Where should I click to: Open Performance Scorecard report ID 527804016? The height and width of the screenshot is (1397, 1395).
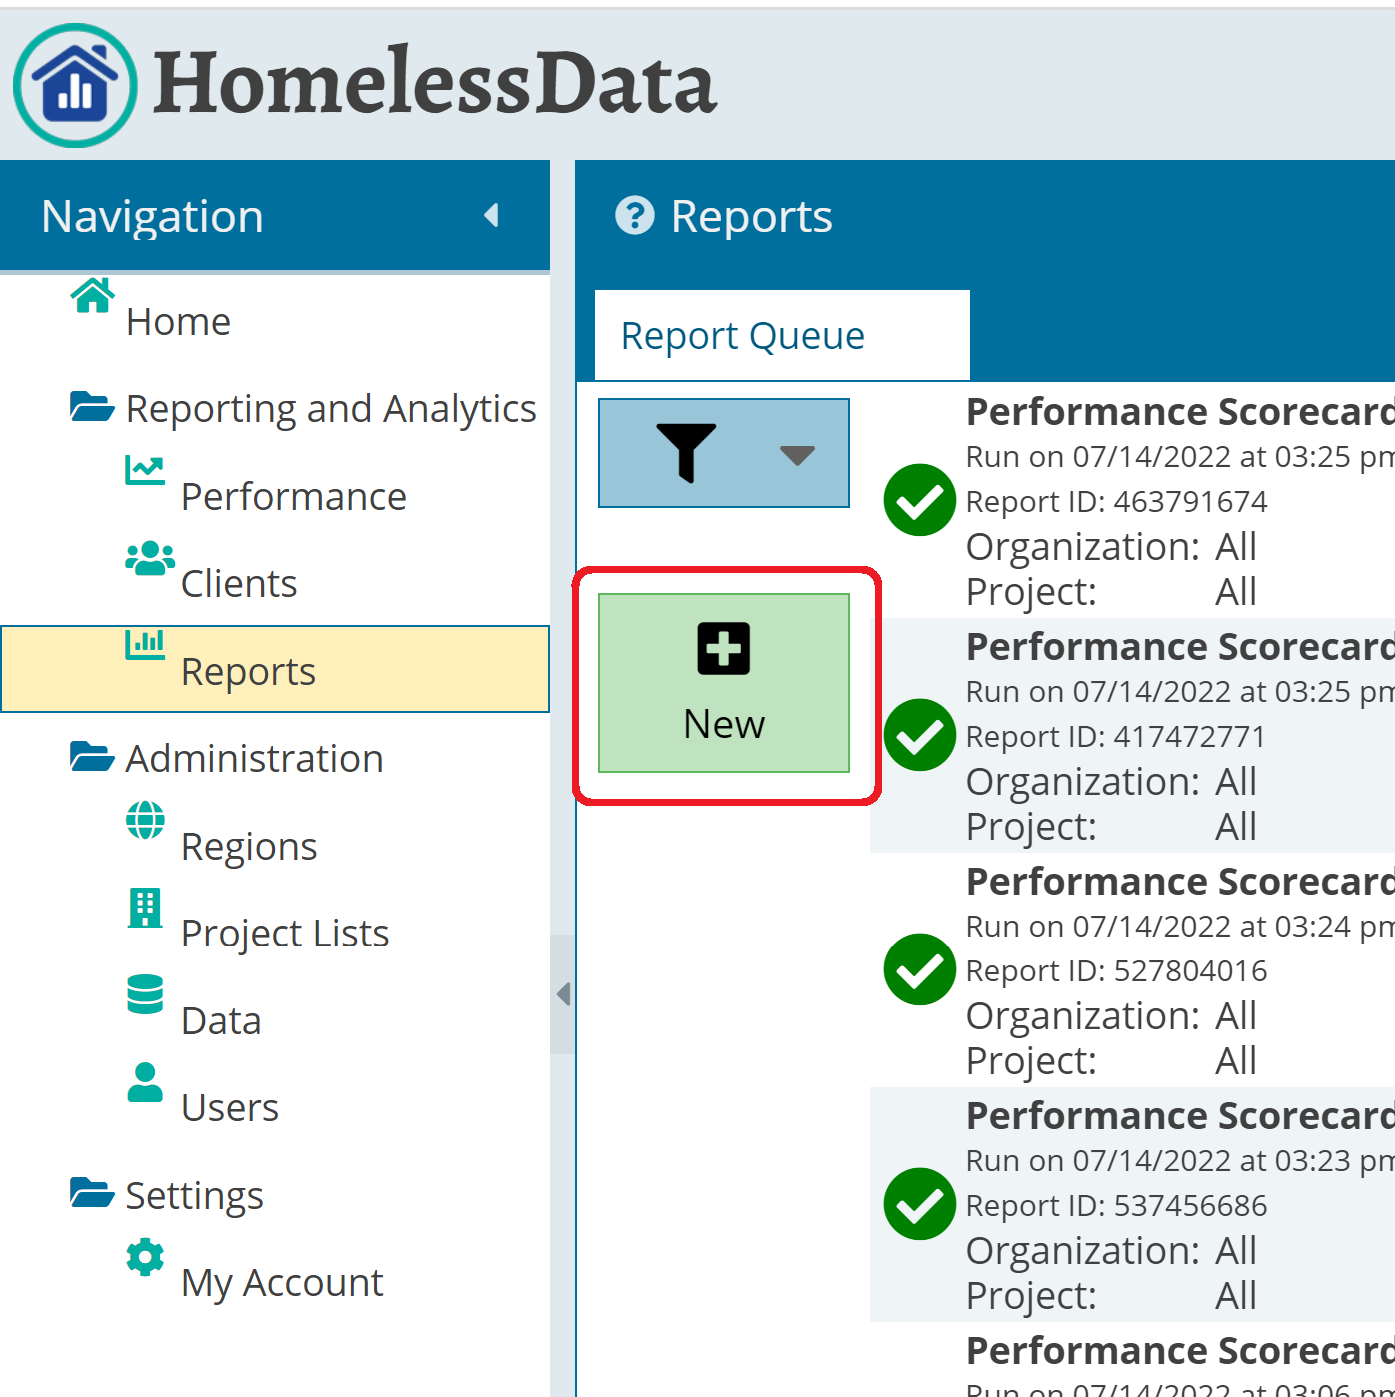coord(1132,970)
